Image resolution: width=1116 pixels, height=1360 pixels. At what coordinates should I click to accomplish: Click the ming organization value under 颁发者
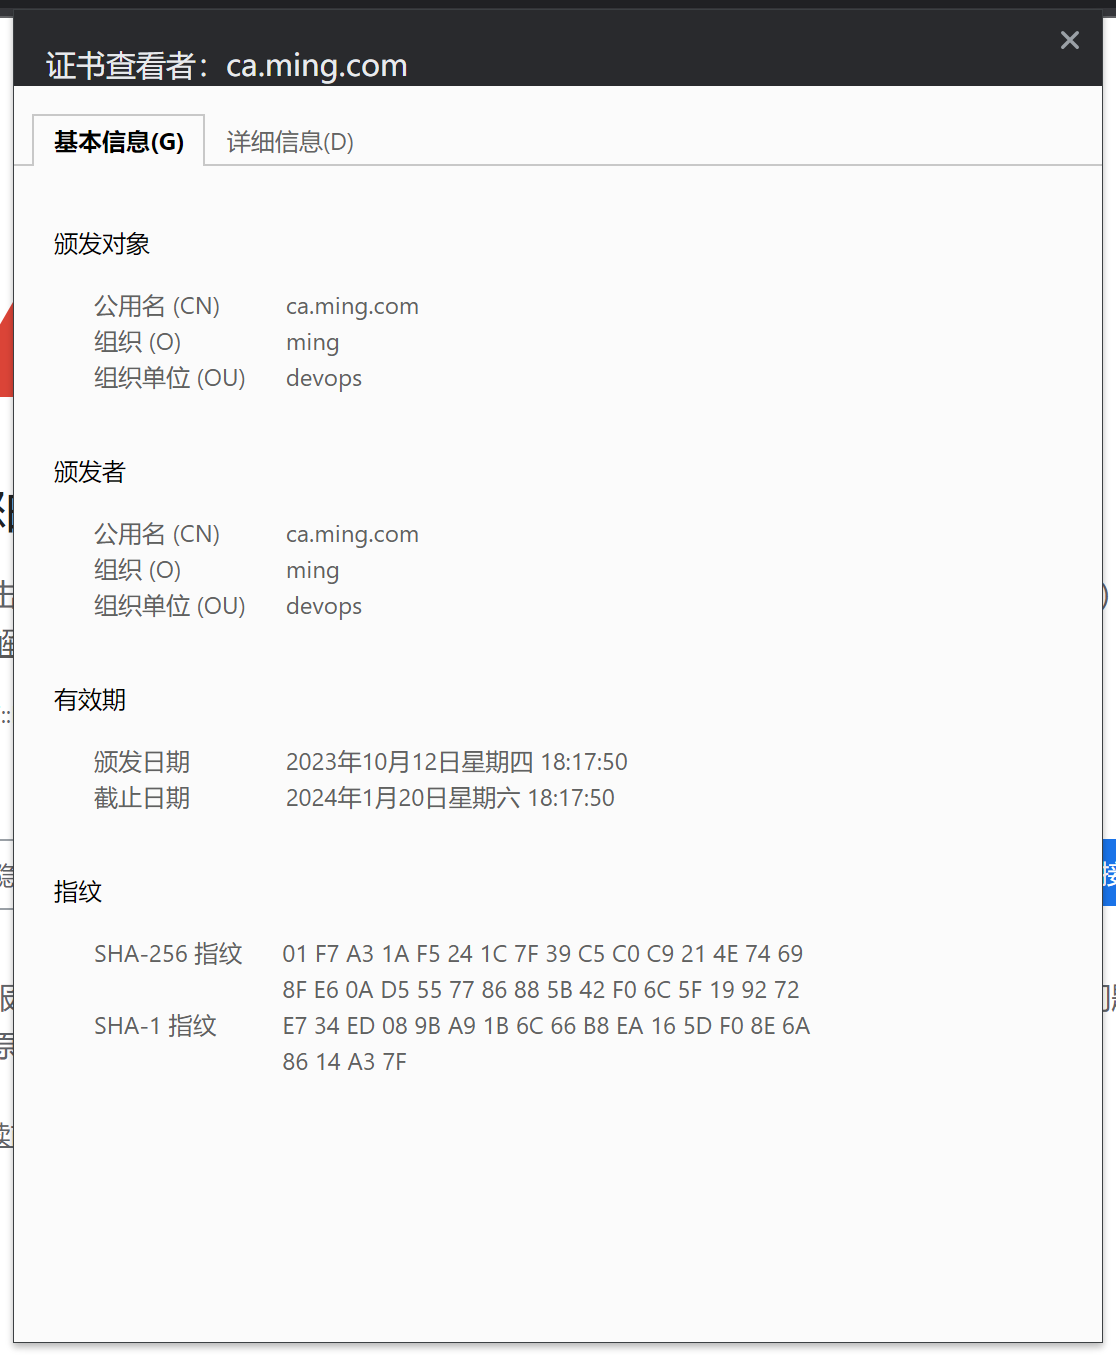click(312, 570)
